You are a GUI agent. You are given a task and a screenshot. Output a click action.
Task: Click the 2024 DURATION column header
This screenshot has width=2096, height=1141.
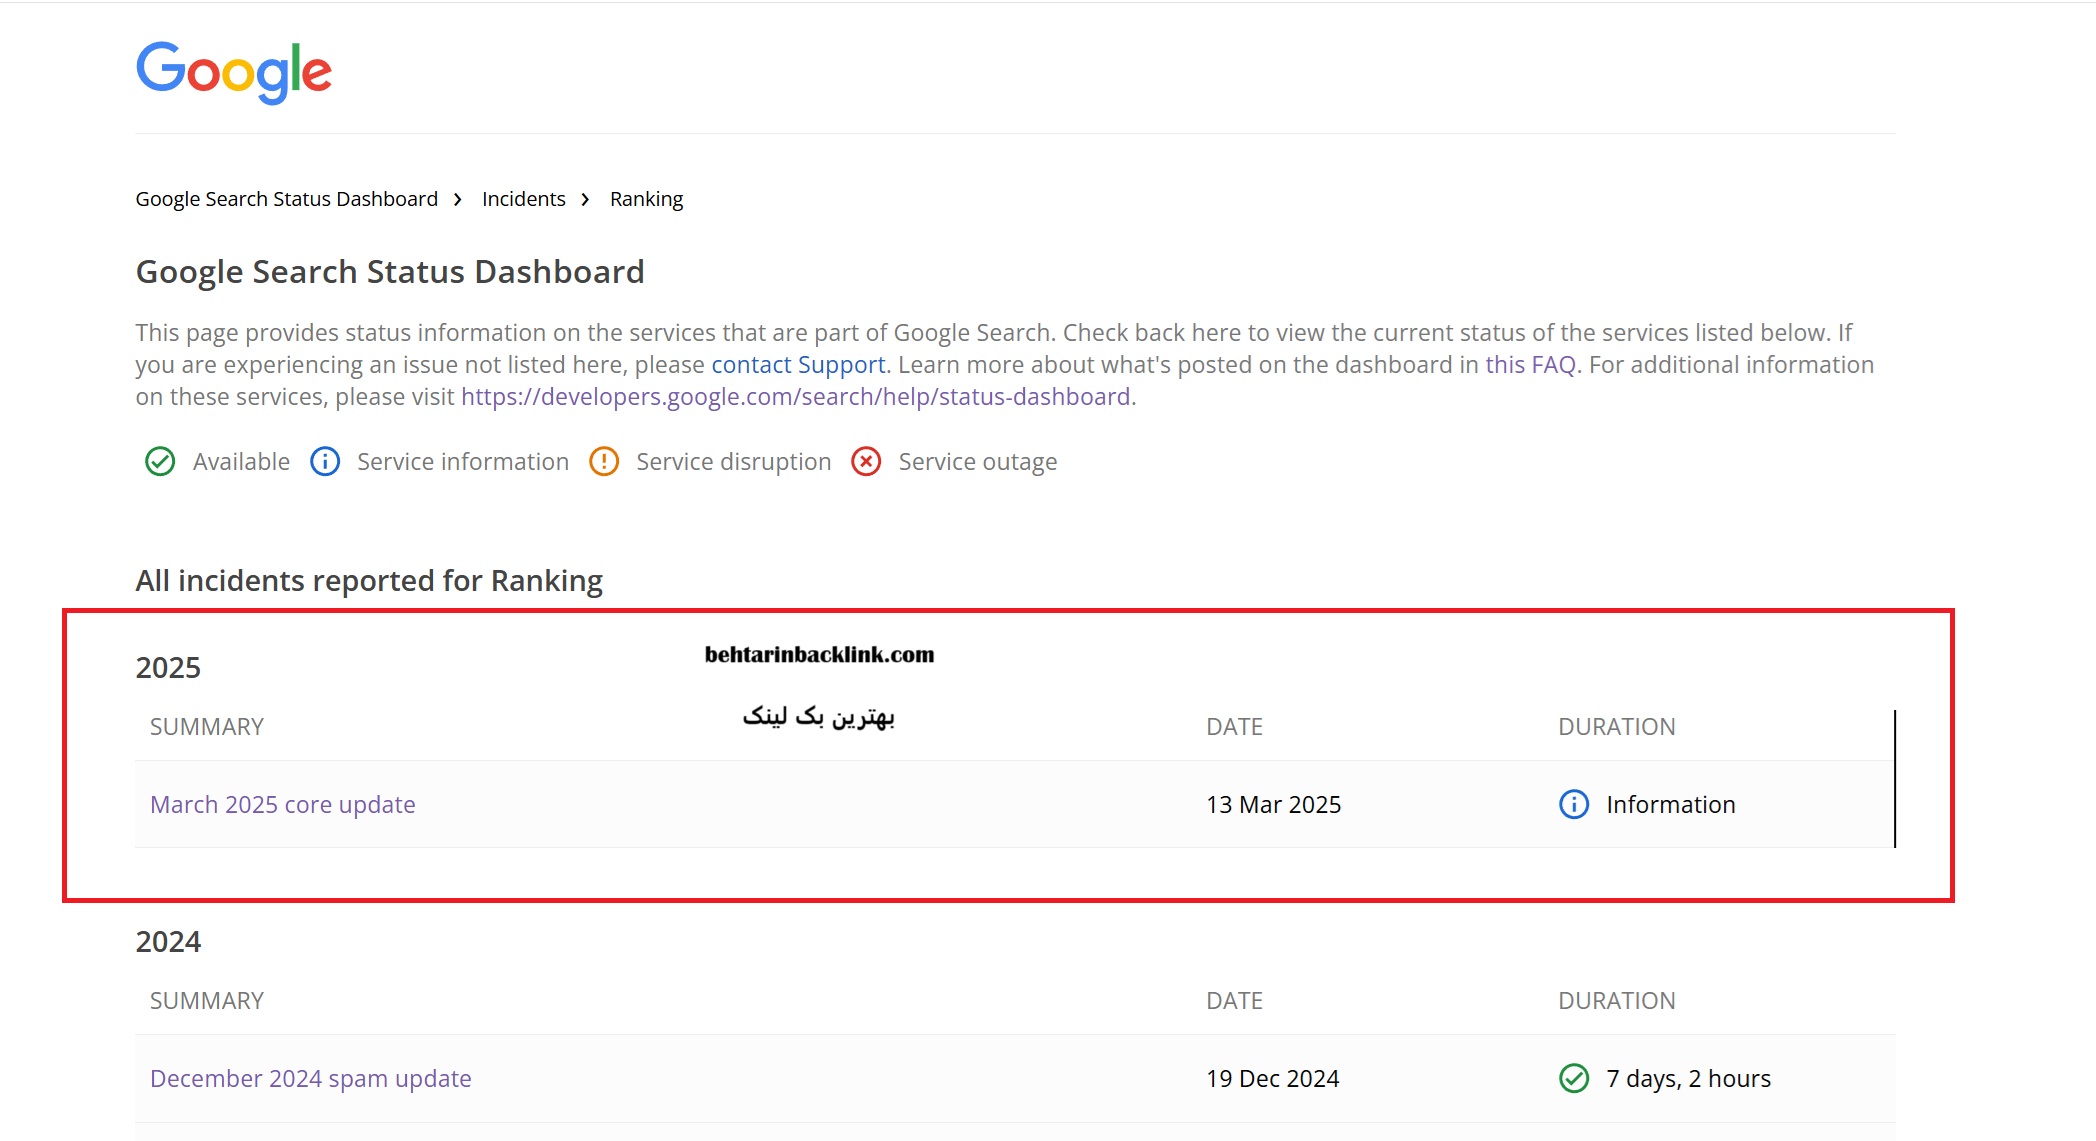click(1616, 1001)
